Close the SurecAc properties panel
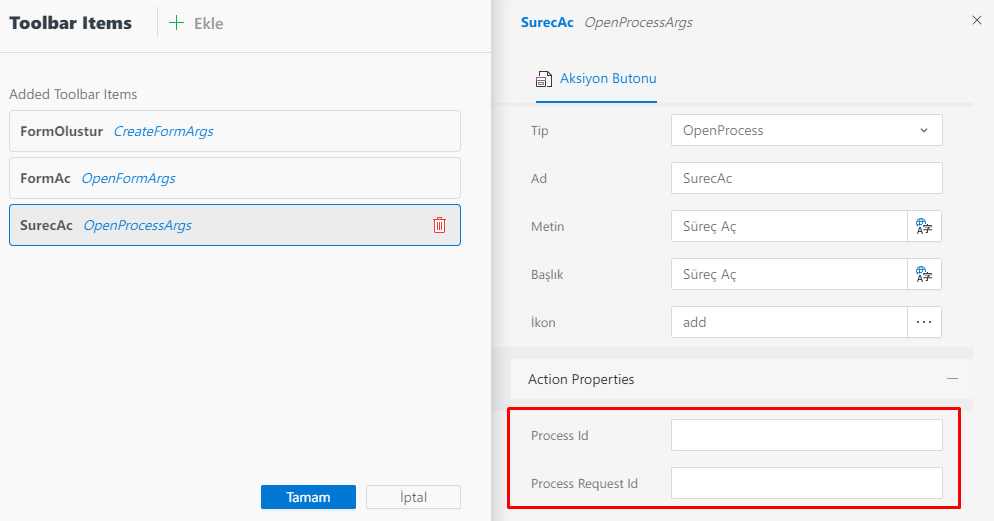 977,20
